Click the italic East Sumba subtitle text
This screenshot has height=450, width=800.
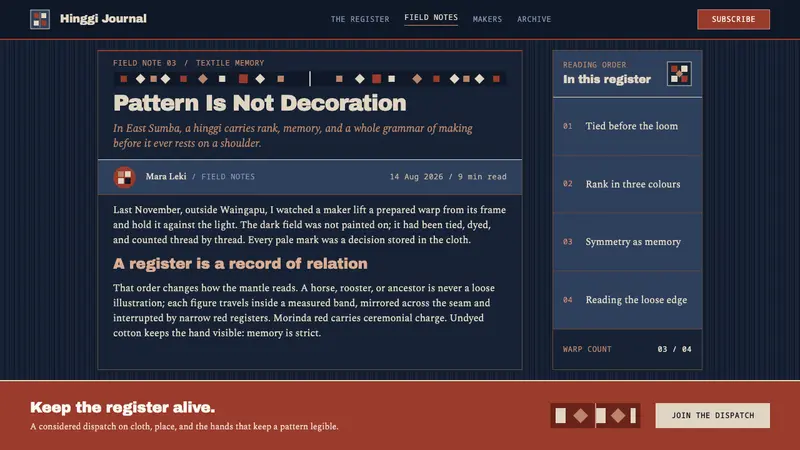293,136
